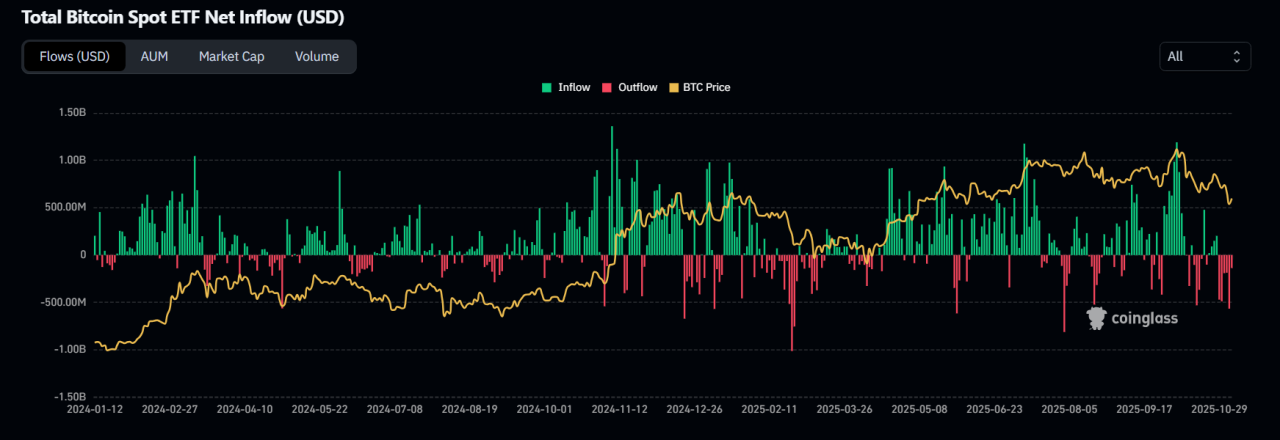The image size is (1280, 440).
Task: Open the All time range dropdown
Action: click(1204, 57)
